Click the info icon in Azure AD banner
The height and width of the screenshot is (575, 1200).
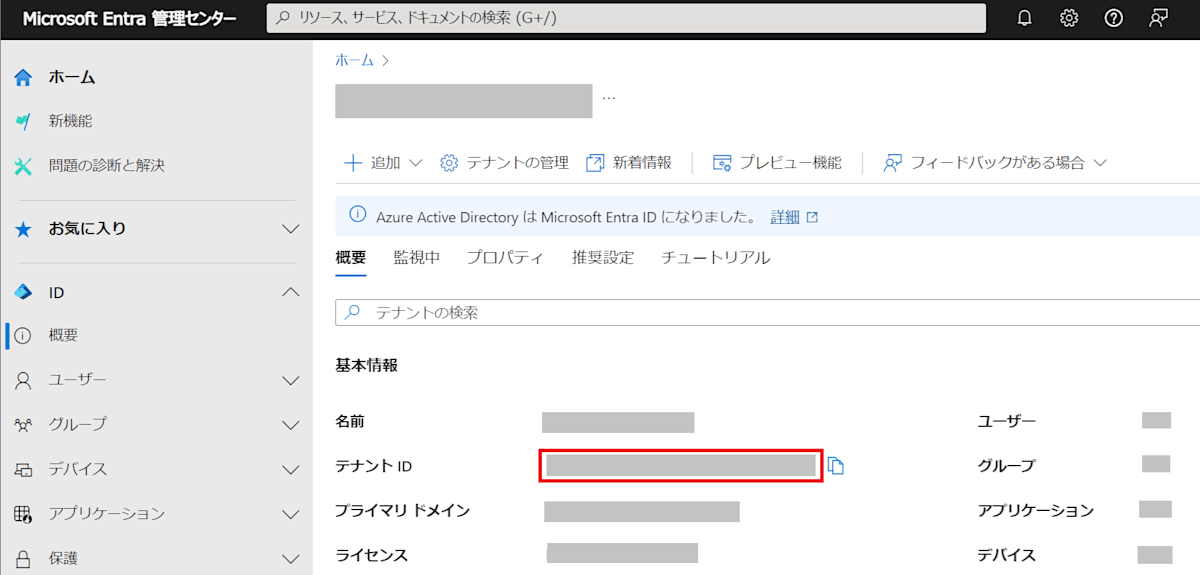coord(357,215)
